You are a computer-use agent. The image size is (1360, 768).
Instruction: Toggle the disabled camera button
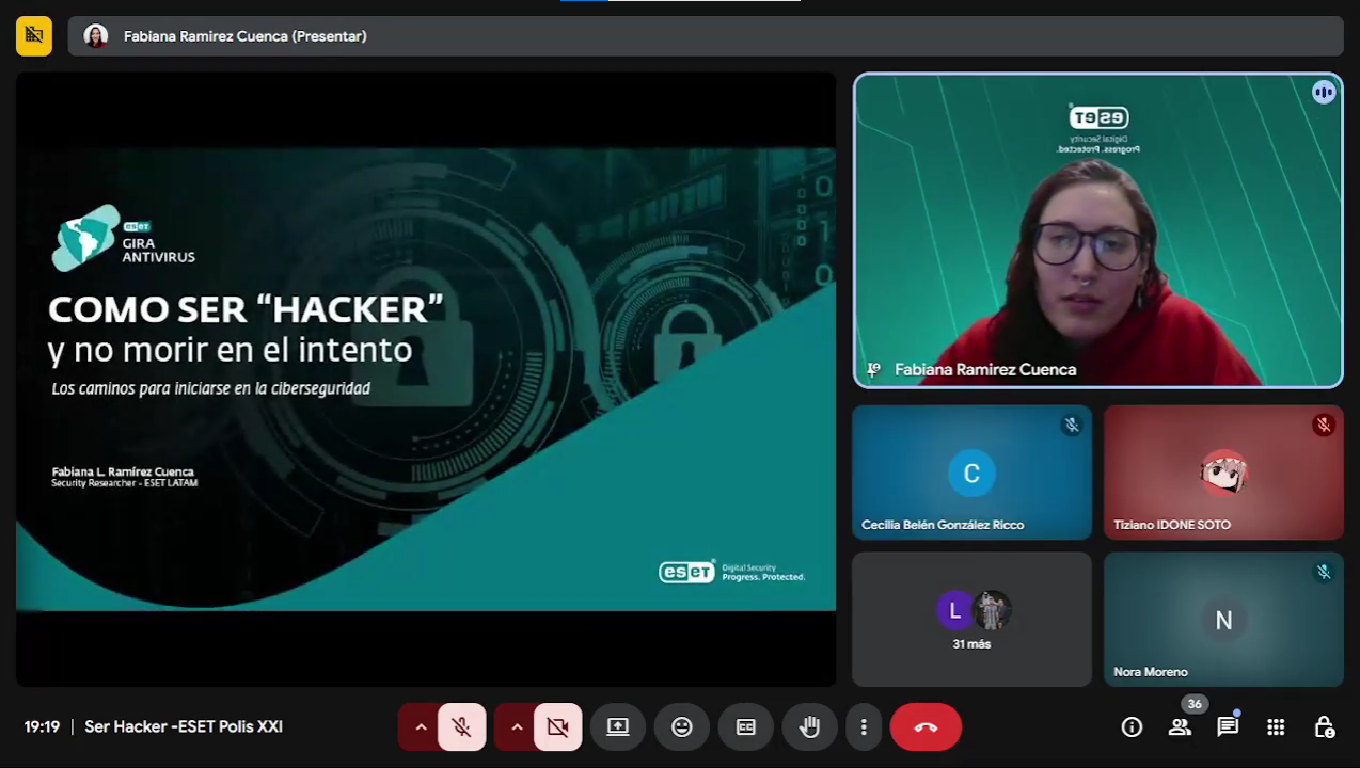tap(558, 727)
